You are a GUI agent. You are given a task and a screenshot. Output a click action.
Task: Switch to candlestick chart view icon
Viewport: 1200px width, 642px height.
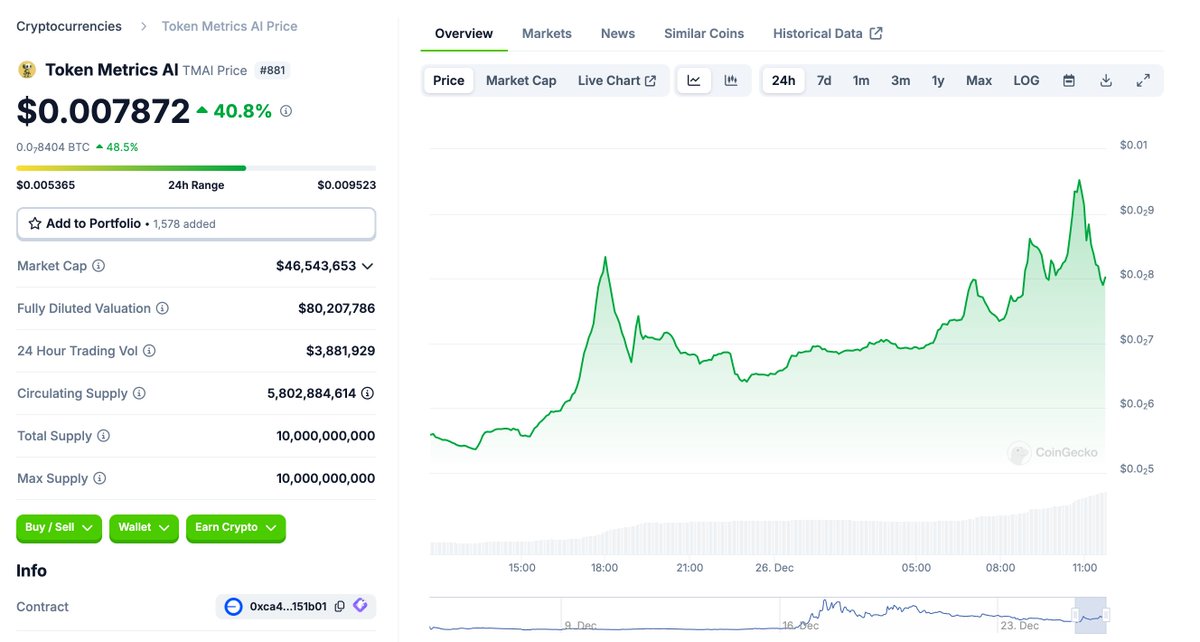click(731, 80)
